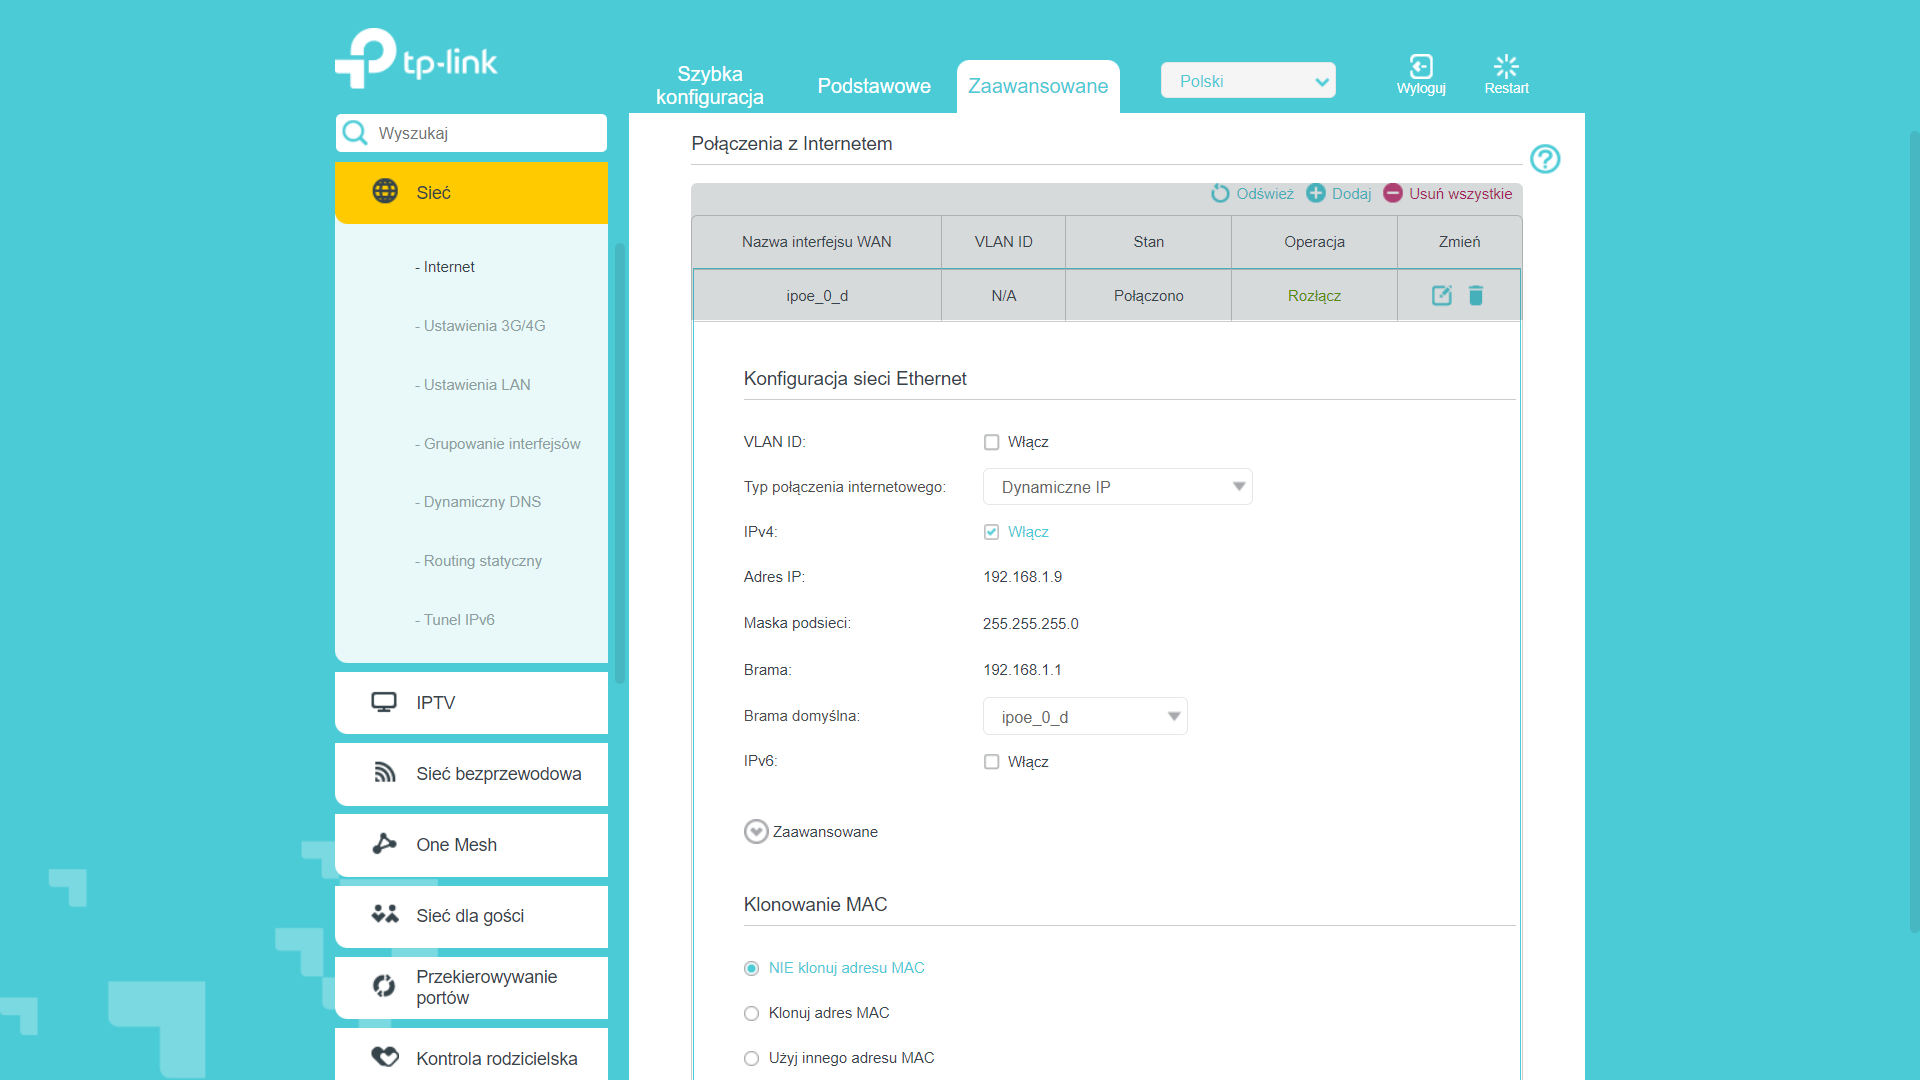This screenshot has width=1920, height=1080.
Task: Open help via the question mark icon
Action: click(x=1545, y=159)
